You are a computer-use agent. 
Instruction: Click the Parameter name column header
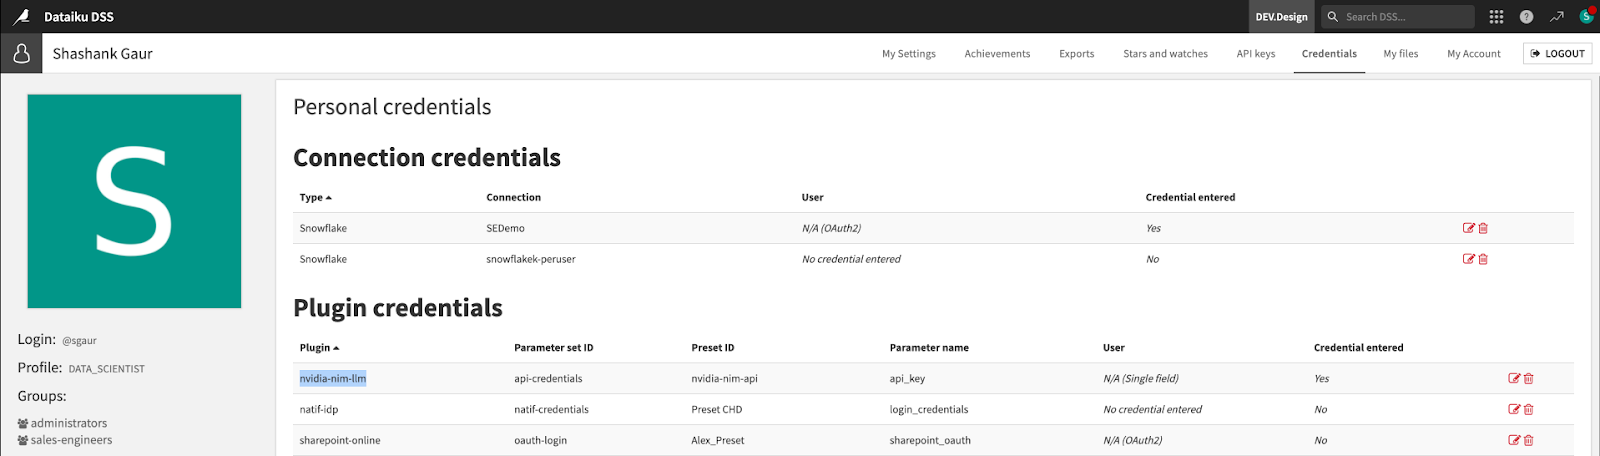point(929,348)
